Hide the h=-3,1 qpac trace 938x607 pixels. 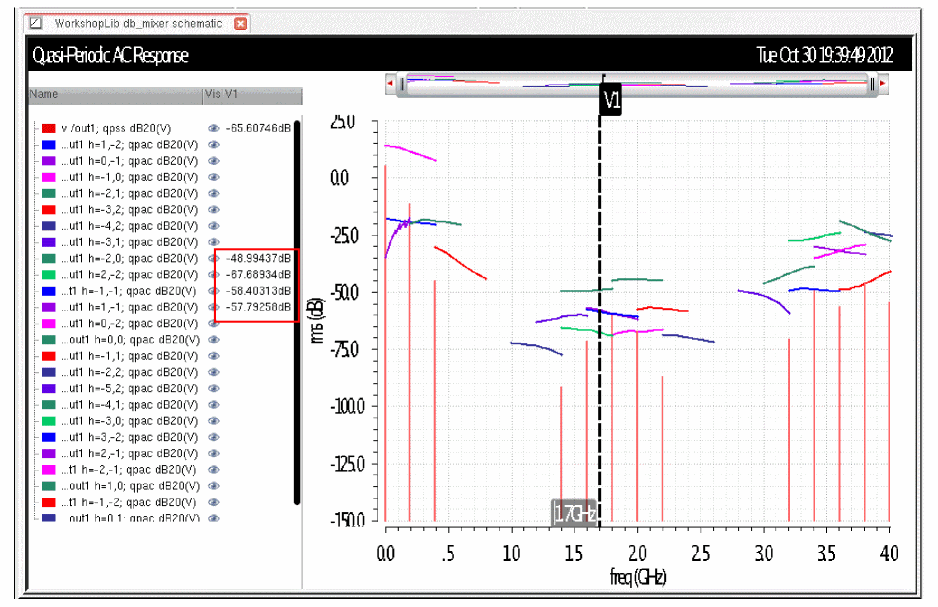click(214, 242)
